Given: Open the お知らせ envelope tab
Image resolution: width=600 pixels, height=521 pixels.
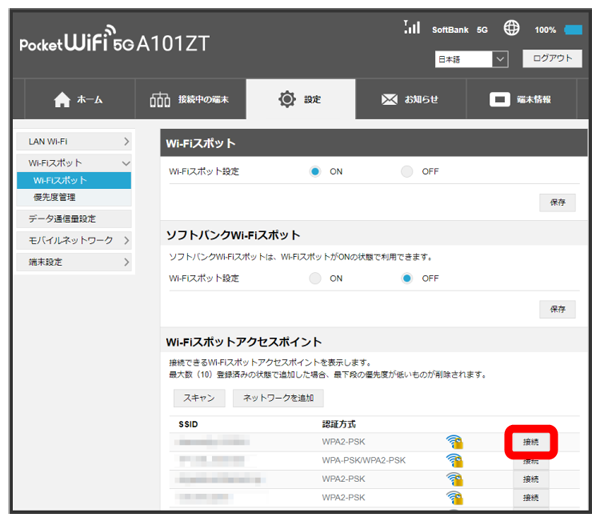Looking at the screenshot, I should pos(409,100).
